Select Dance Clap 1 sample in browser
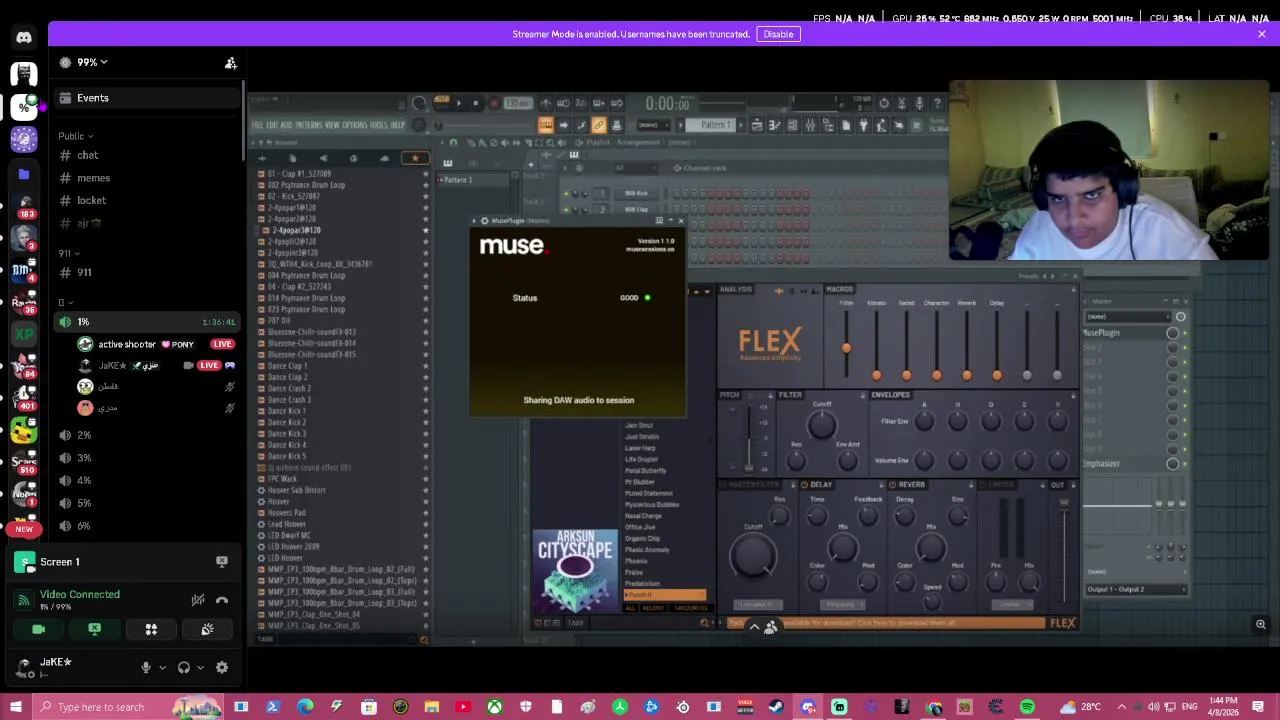 (x=287, y=366)
